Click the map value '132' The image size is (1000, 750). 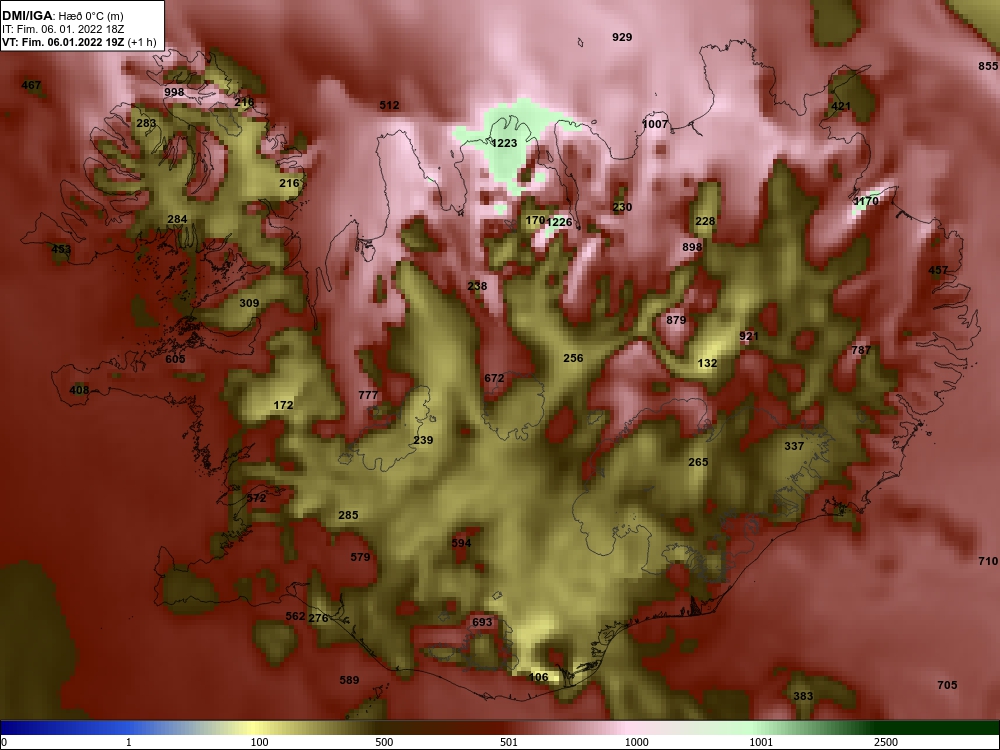pos(707,363)
